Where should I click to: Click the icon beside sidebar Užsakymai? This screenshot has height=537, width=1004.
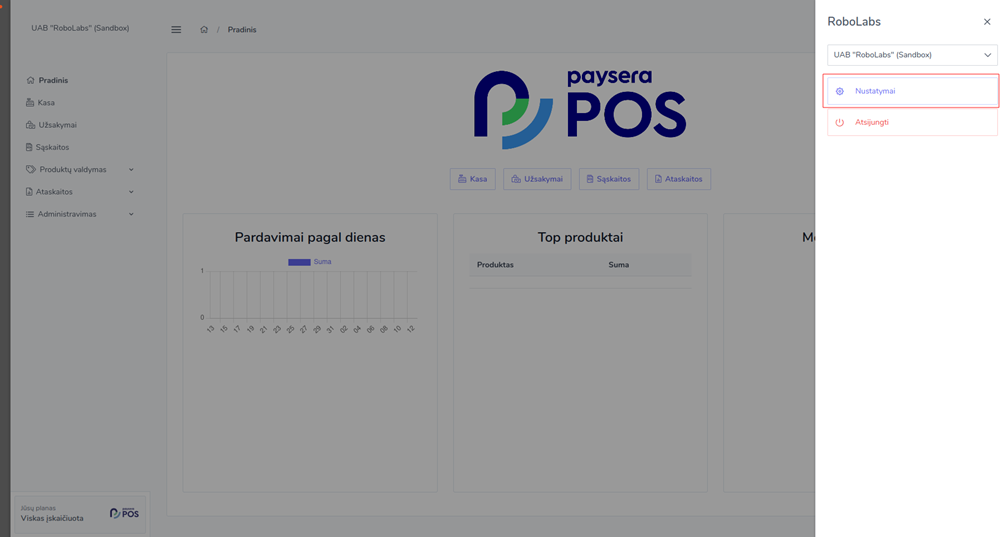(30, 125)
